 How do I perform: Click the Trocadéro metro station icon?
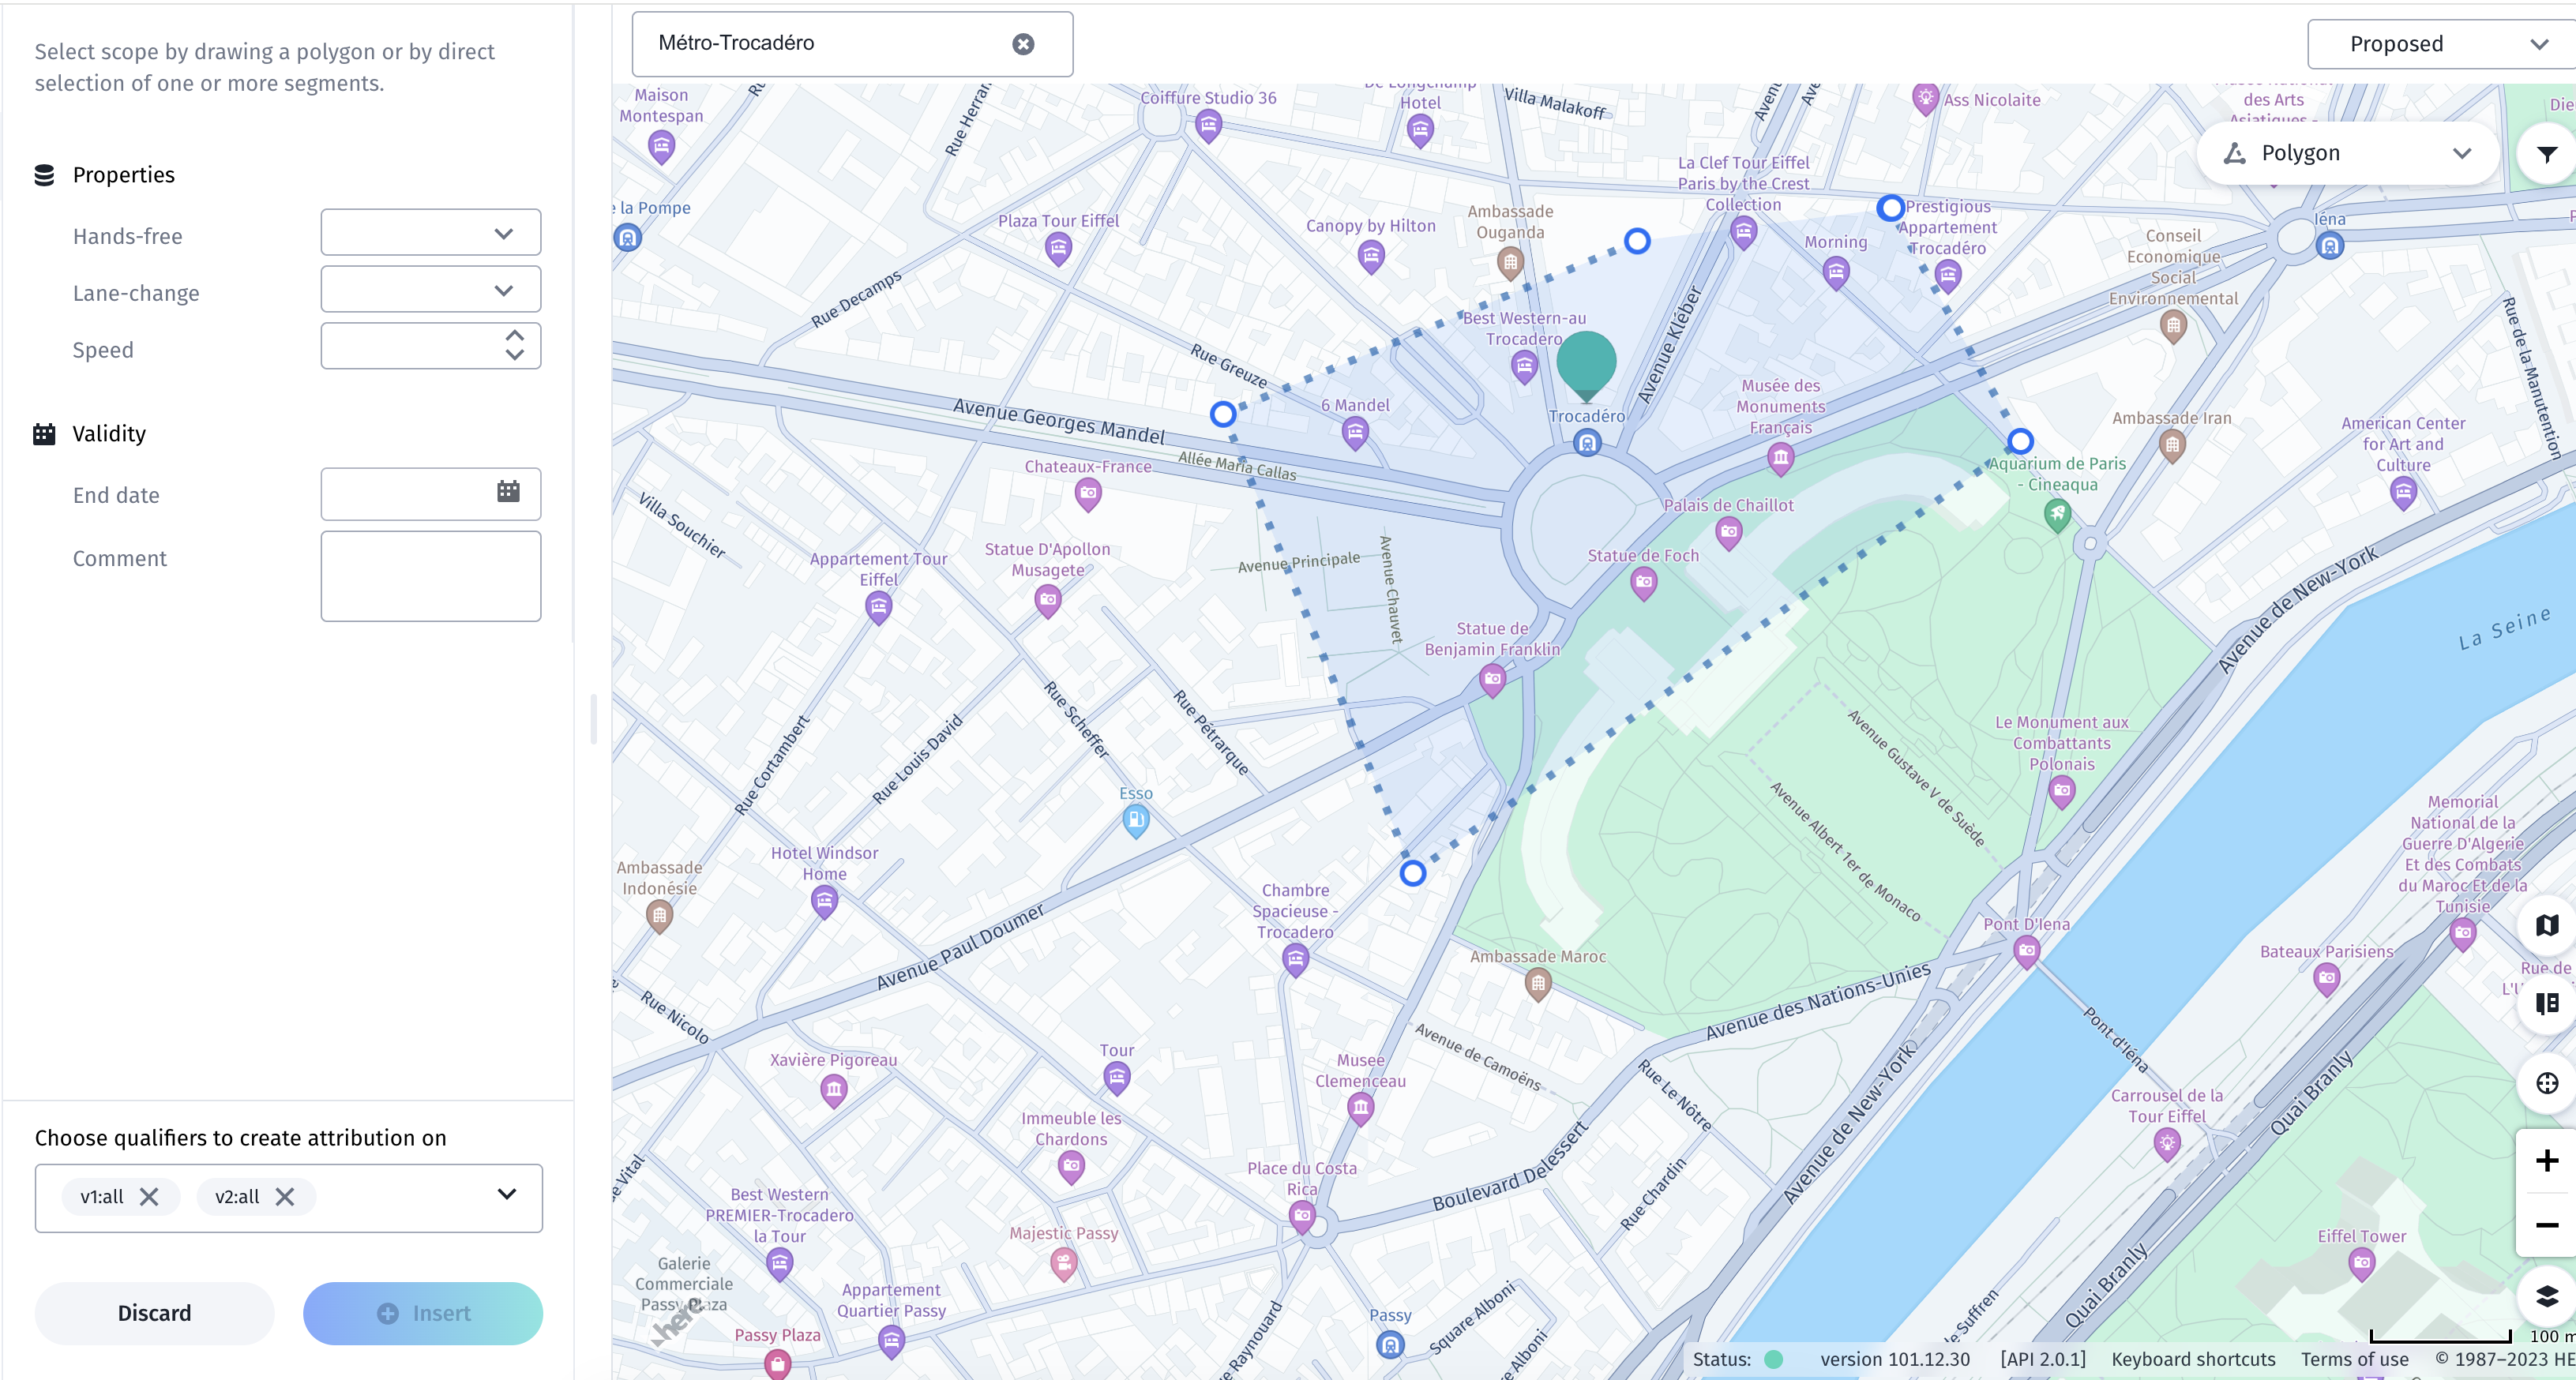point(1587,443)
